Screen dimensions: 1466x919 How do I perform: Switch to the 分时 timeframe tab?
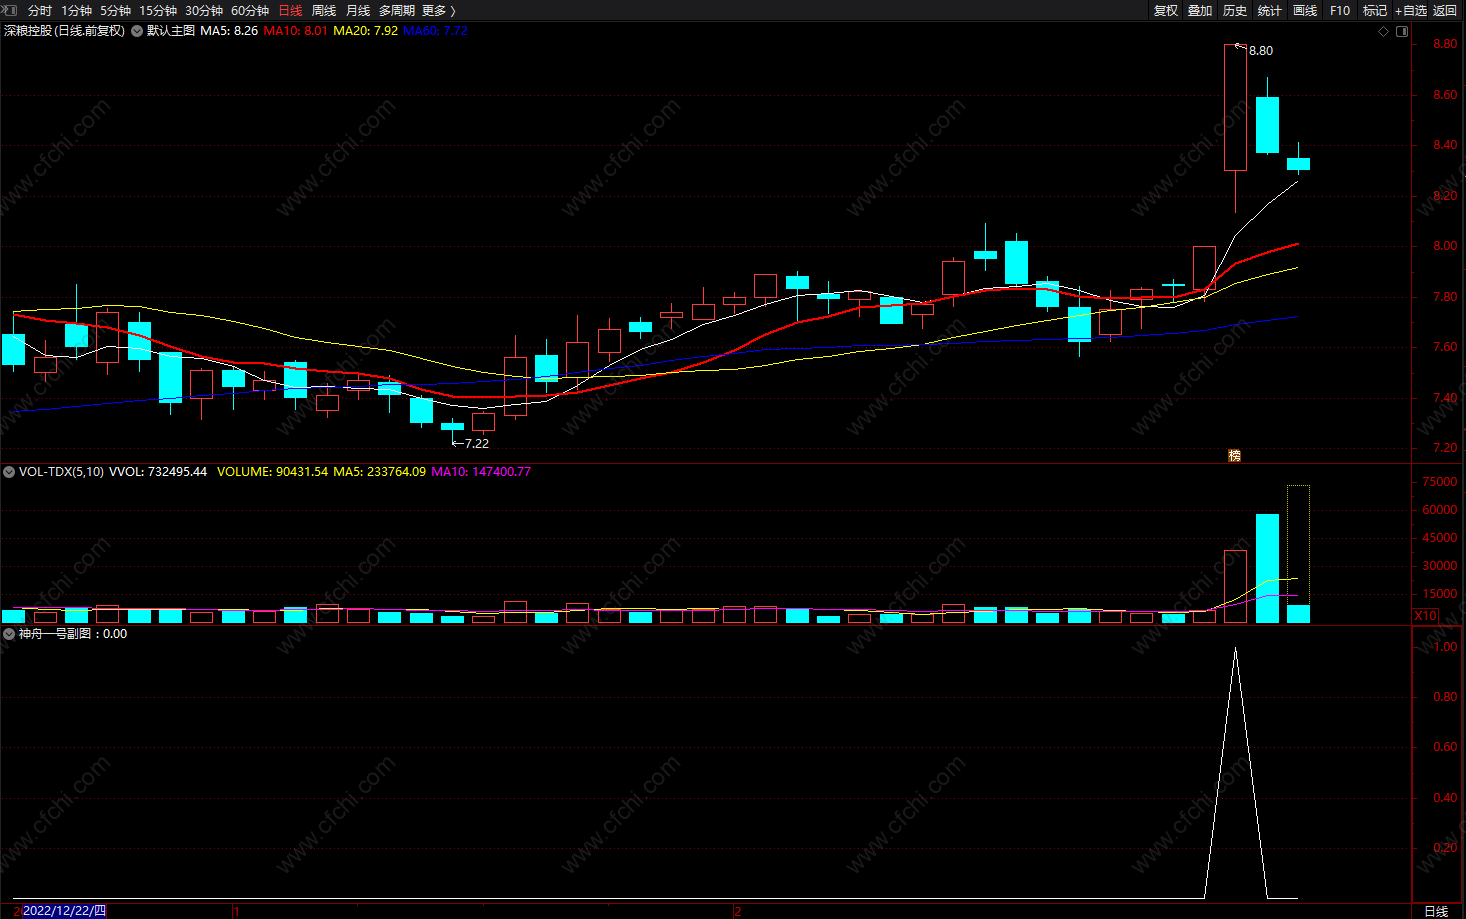coord(40,10)
